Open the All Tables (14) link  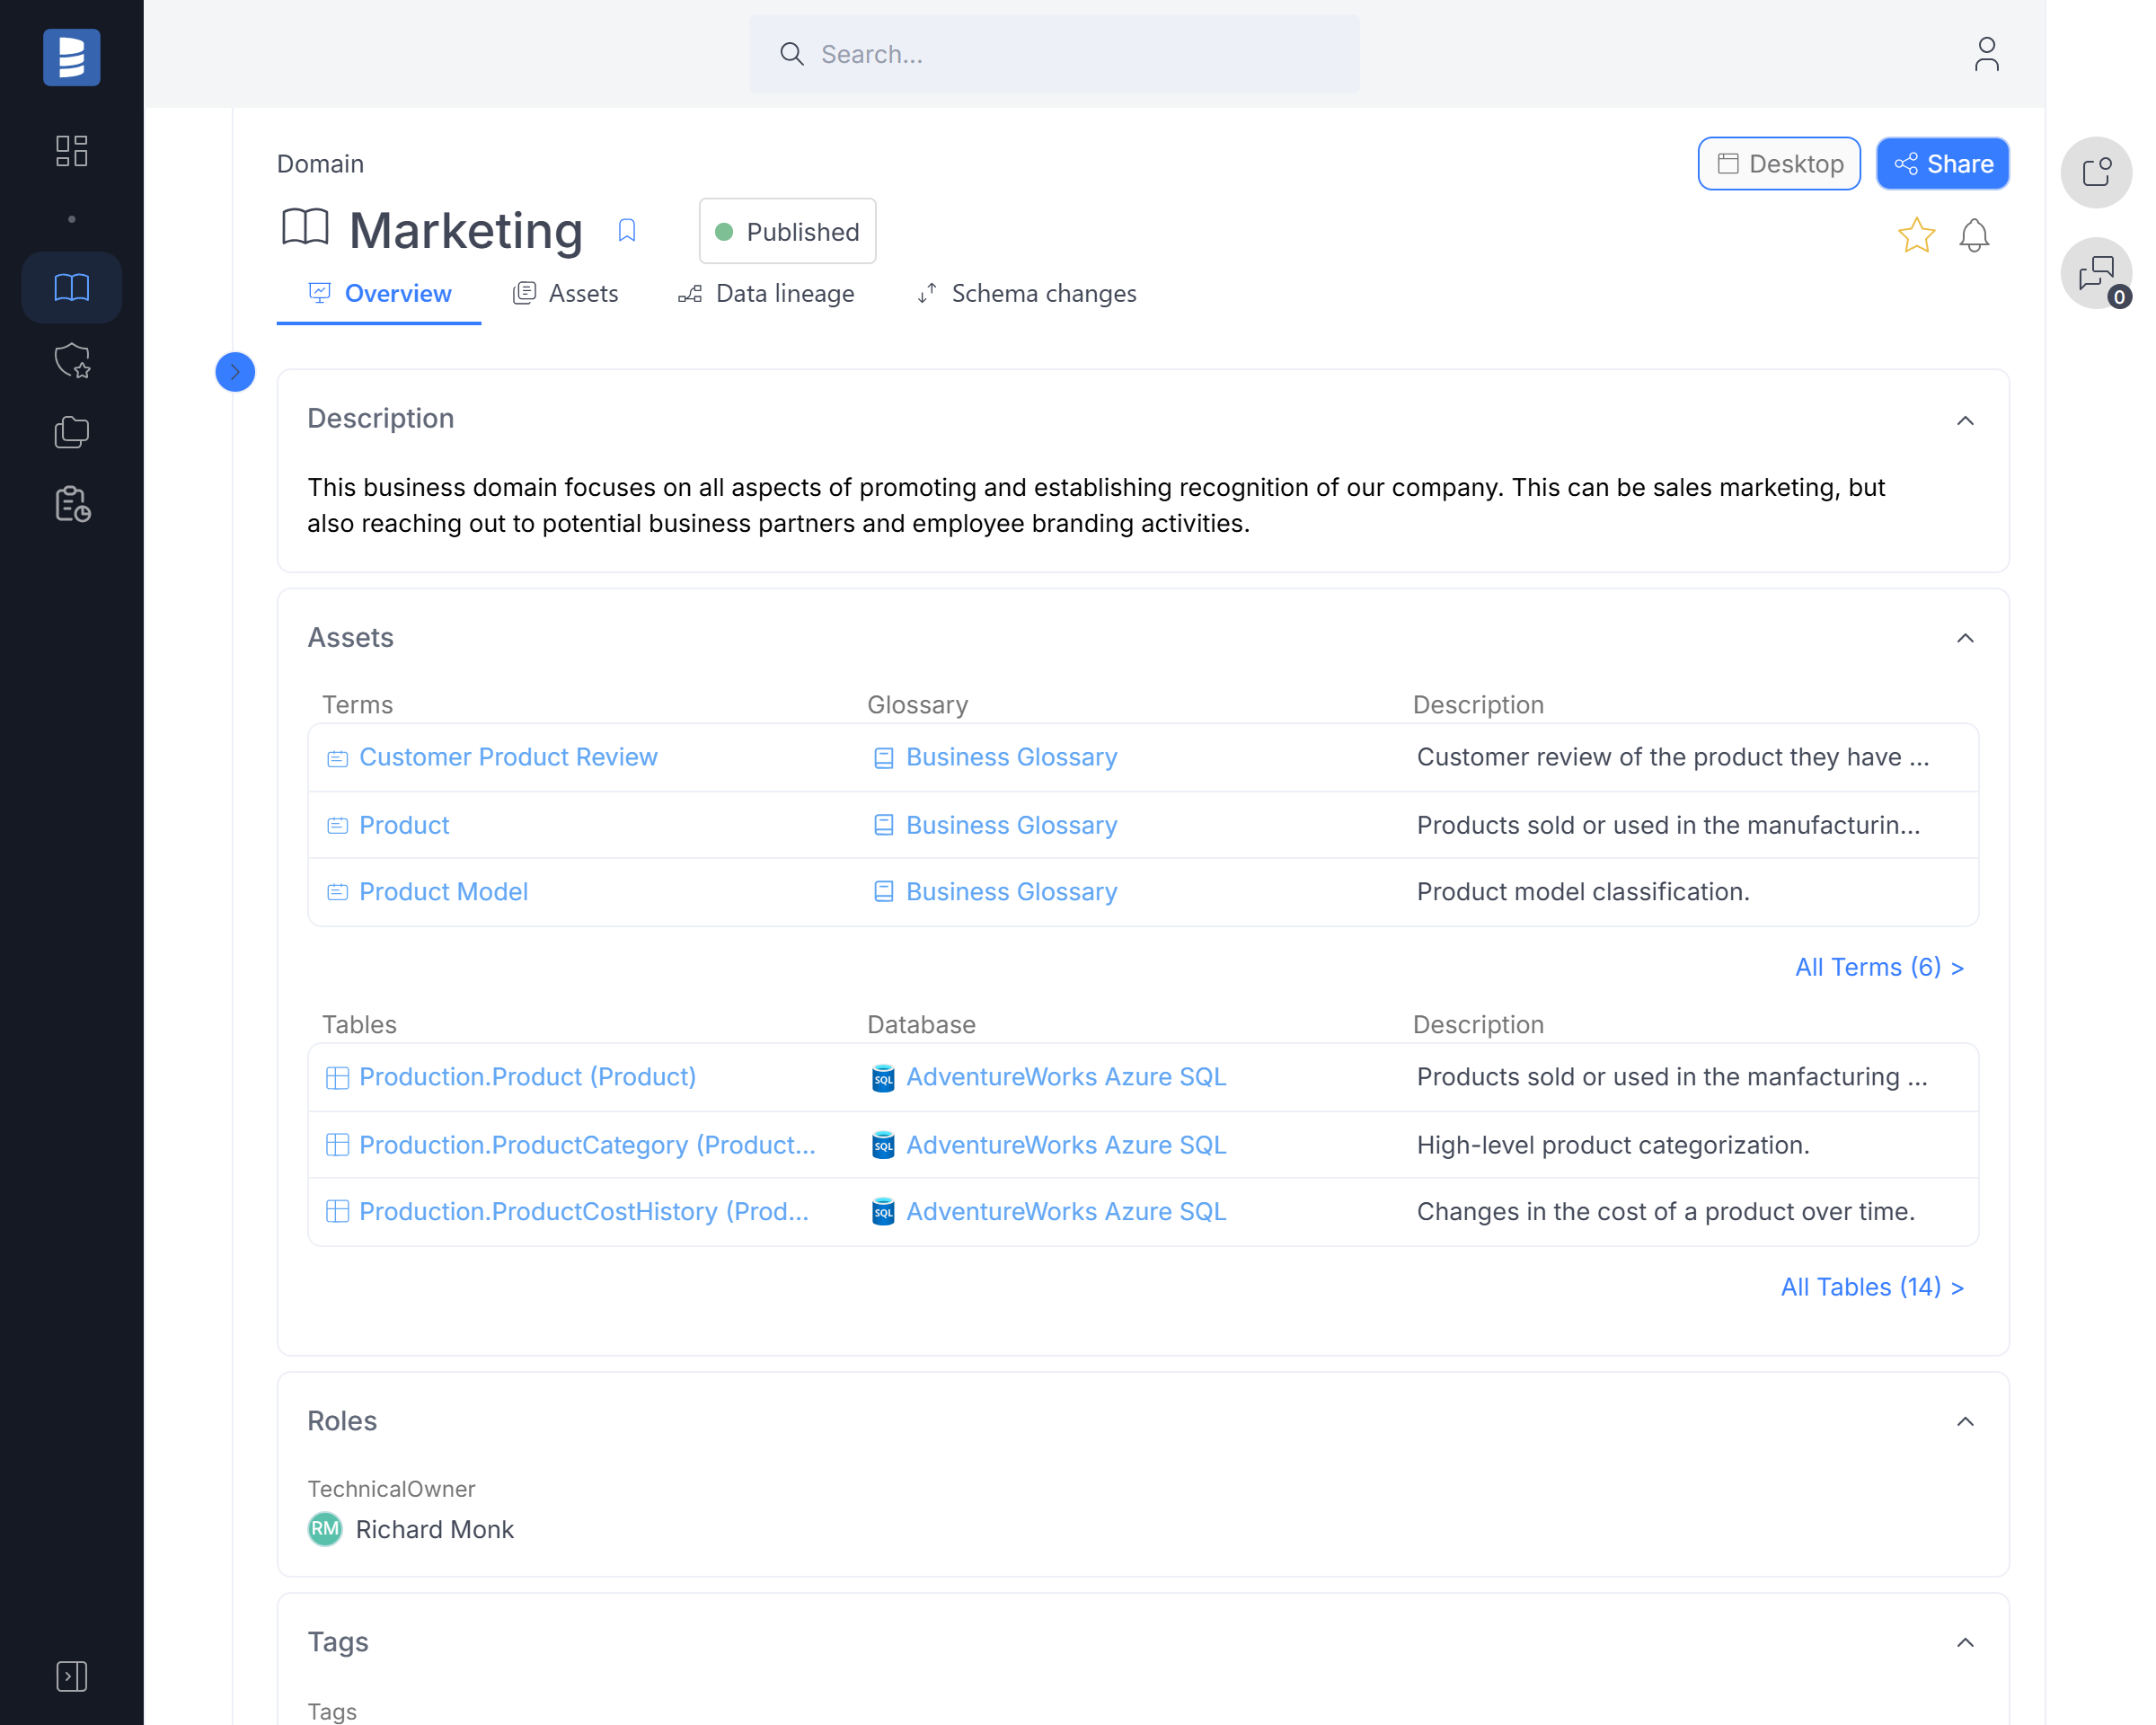[1872, 1287]
